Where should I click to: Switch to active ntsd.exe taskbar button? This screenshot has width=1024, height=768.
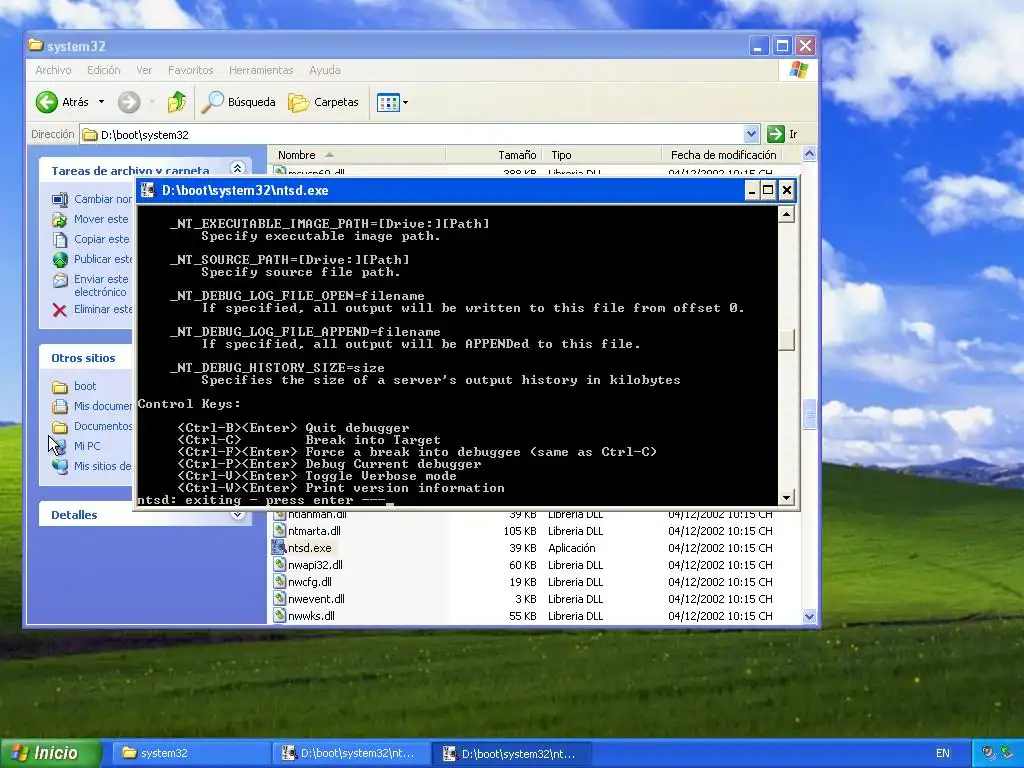coord(511,753)
